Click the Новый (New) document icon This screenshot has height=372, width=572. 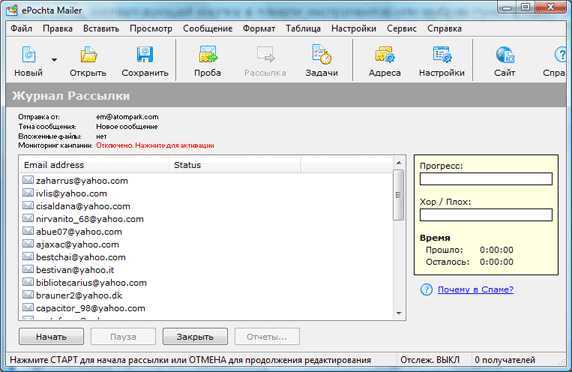28,55
